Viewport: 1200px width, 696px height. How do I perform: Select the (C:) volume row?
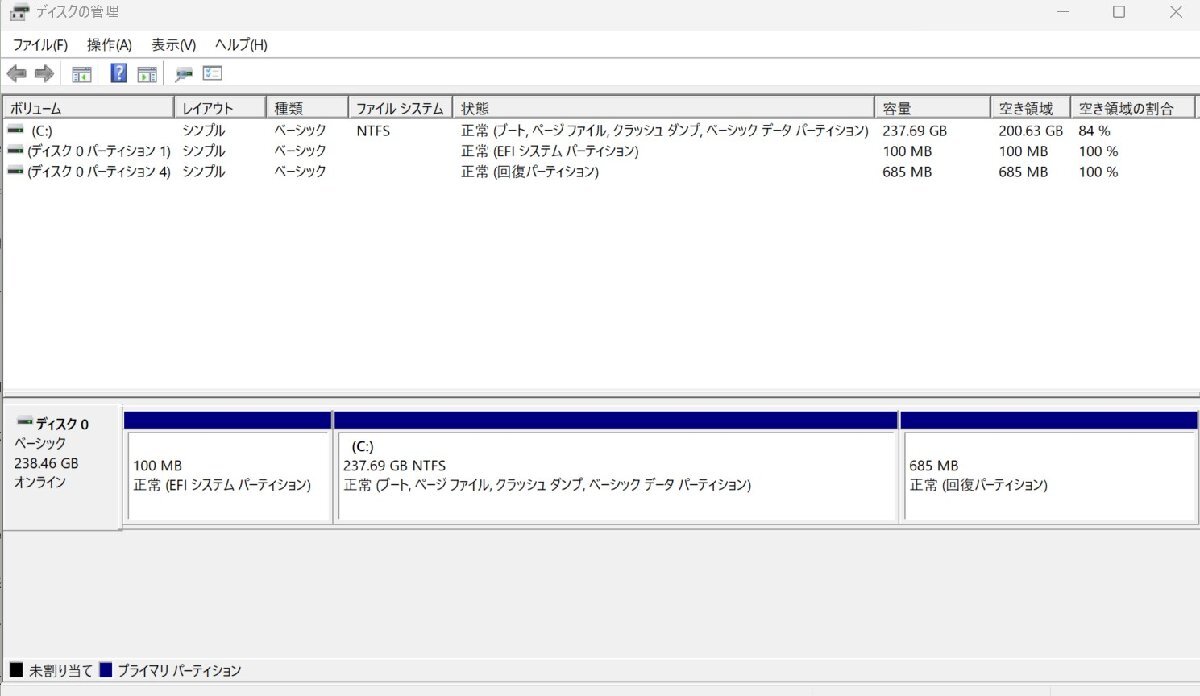pos(100,129)
